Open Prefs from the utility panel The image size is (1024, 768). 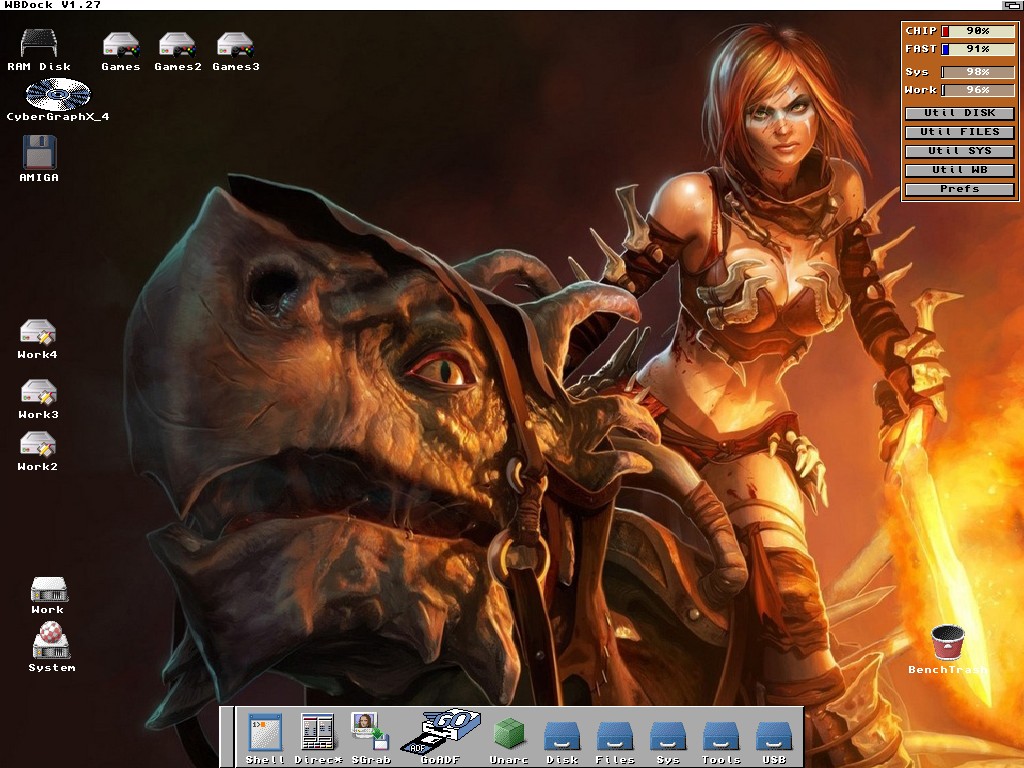pos(959,189)
